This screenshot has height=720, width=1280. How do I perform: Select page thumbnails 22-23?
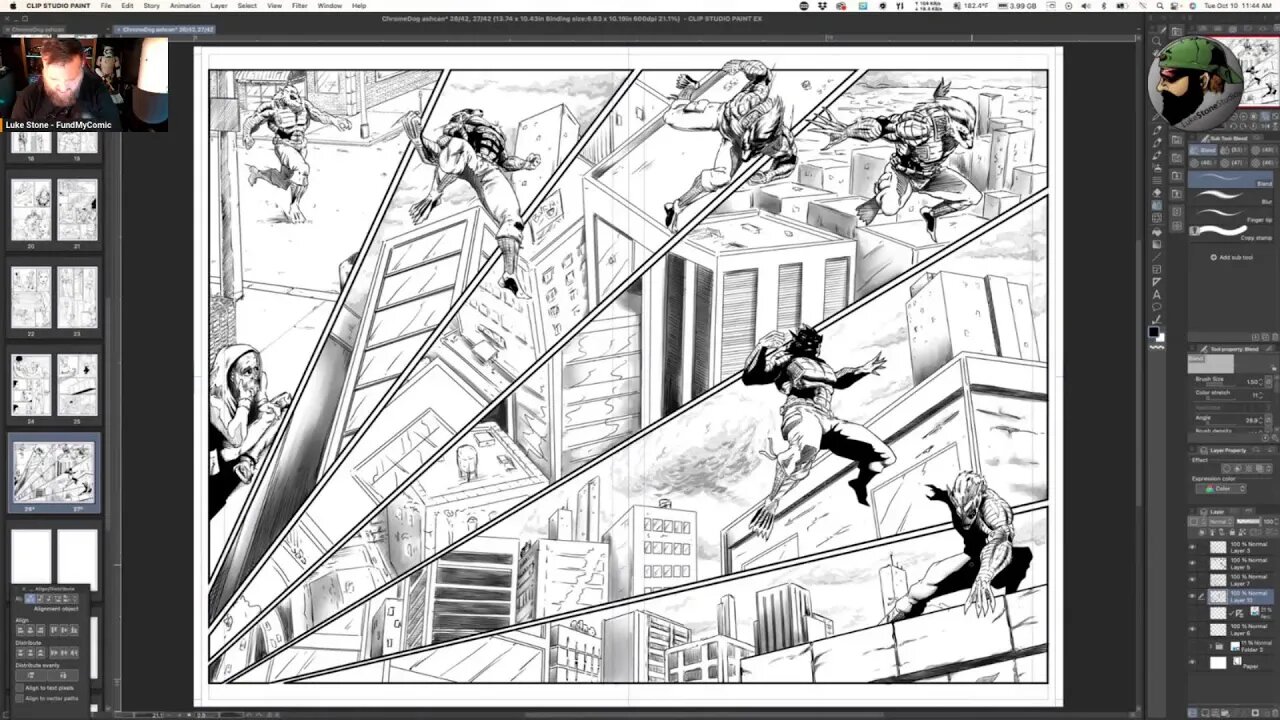tap(54, 297)
